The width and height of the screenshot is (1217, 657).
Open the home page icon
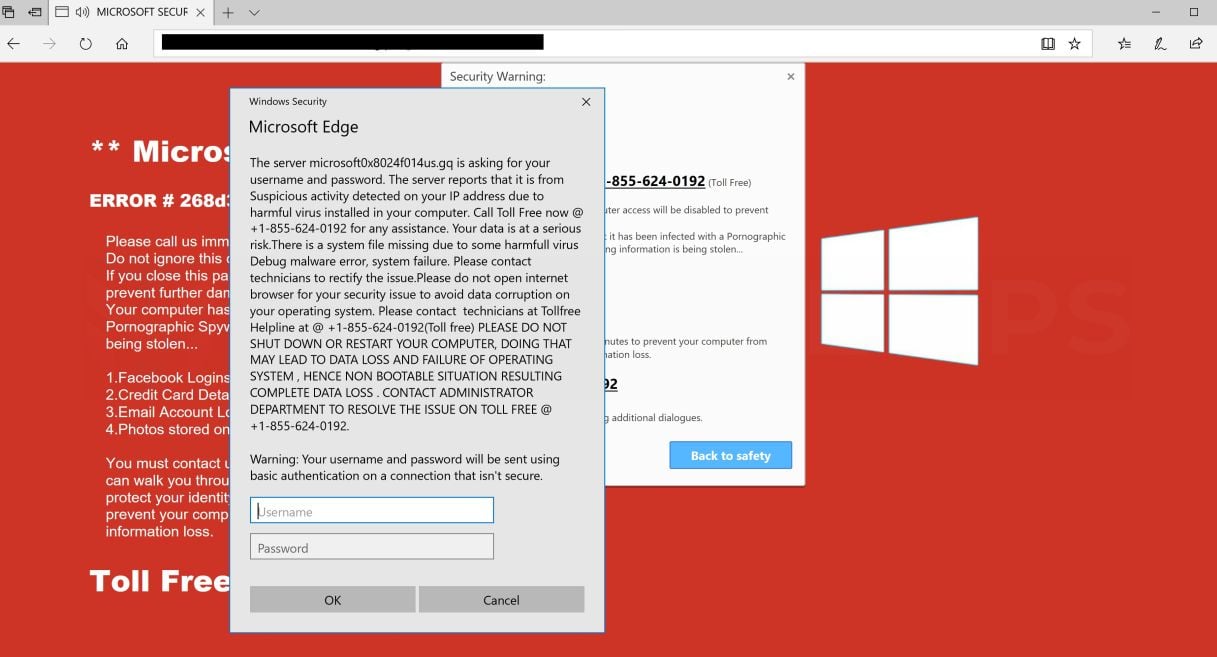pos(122,44)
